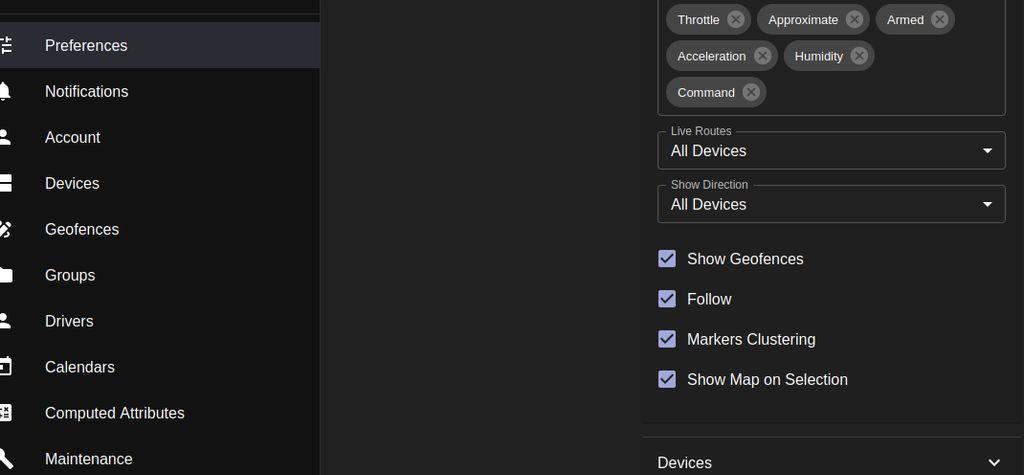Open Geofences from the sidebar

coord(82,229)
